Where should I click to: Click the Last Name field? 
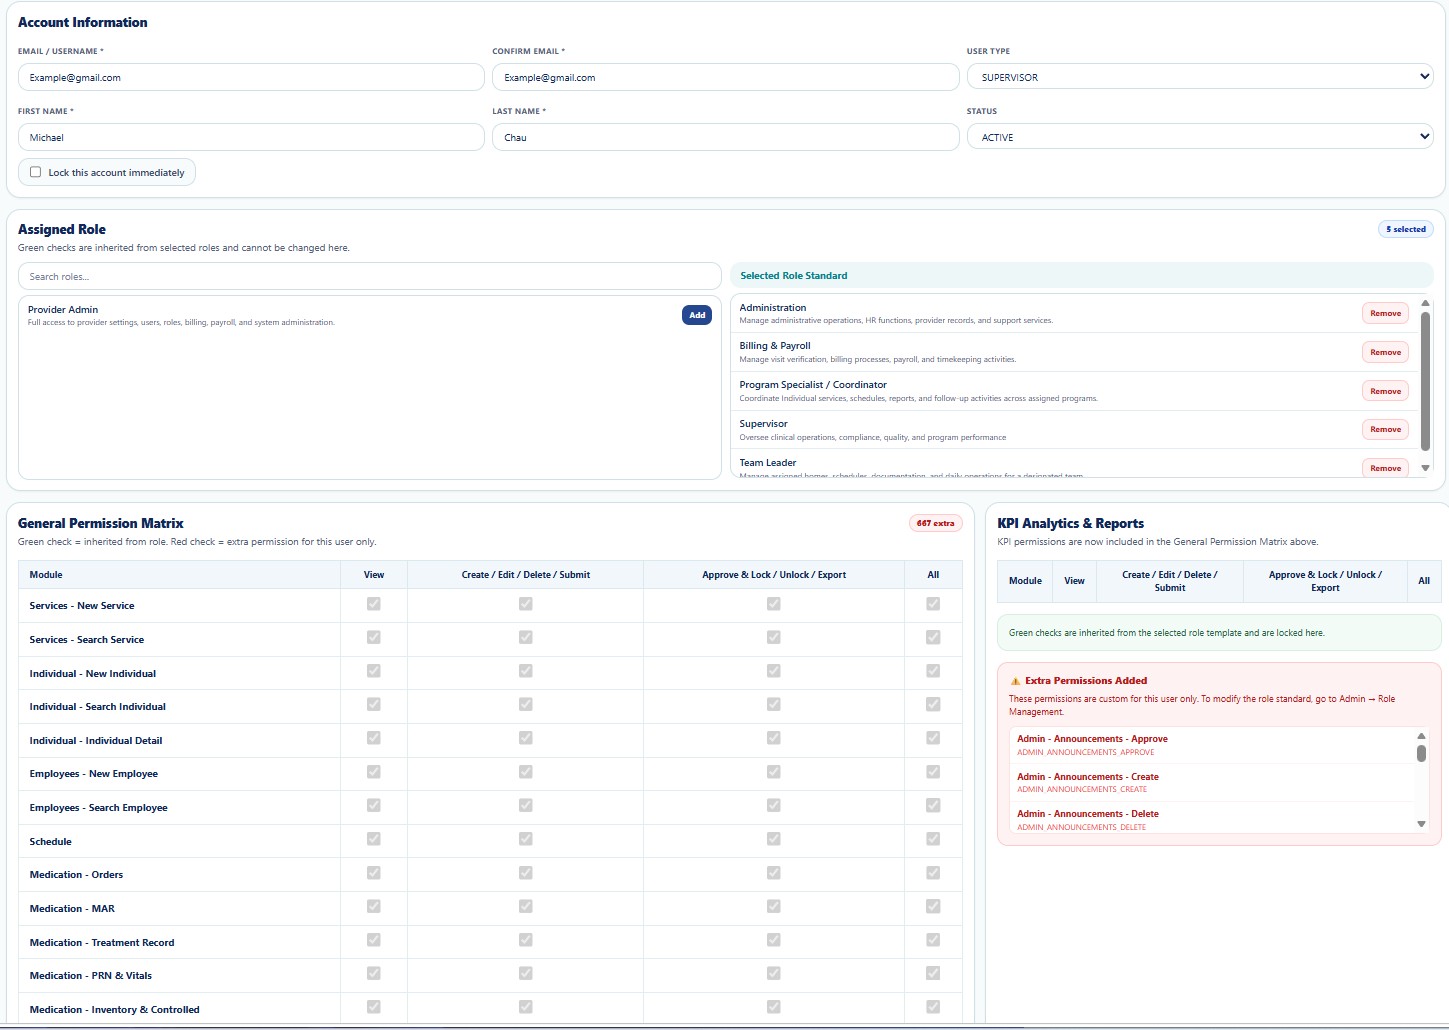[x=725, y=137]
